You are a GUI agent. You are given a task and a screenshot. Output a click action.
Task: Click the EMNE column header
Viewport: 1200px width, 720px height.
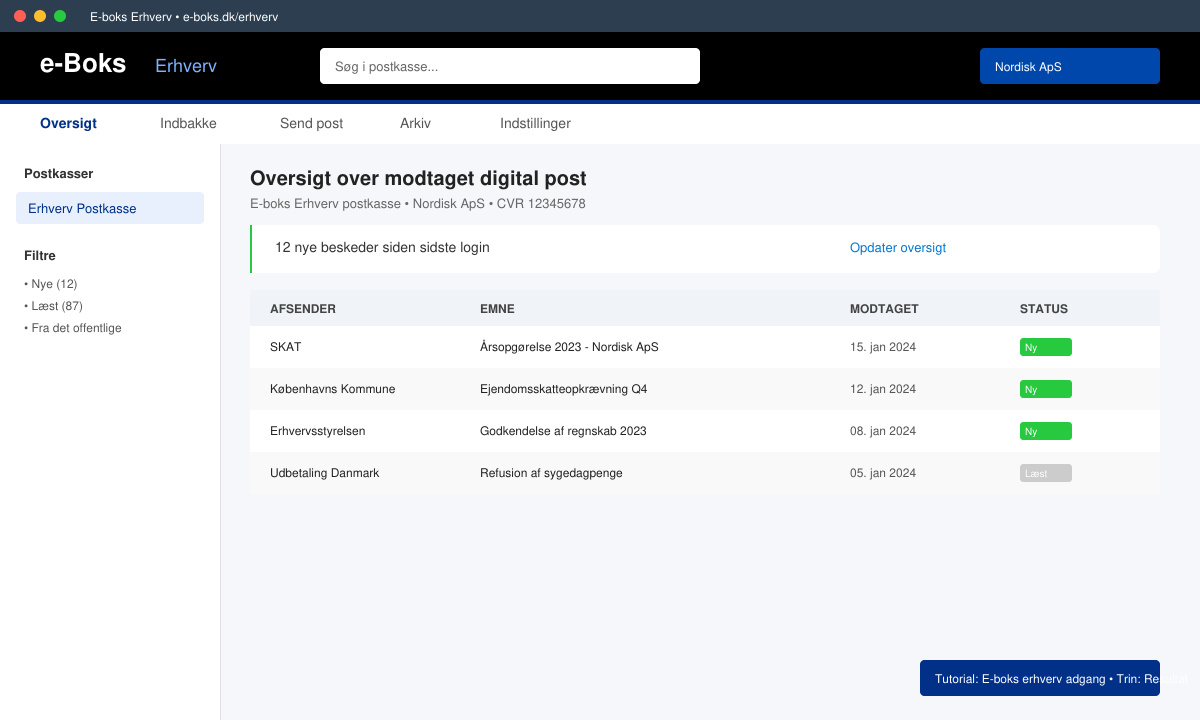[x=497, y=309]
